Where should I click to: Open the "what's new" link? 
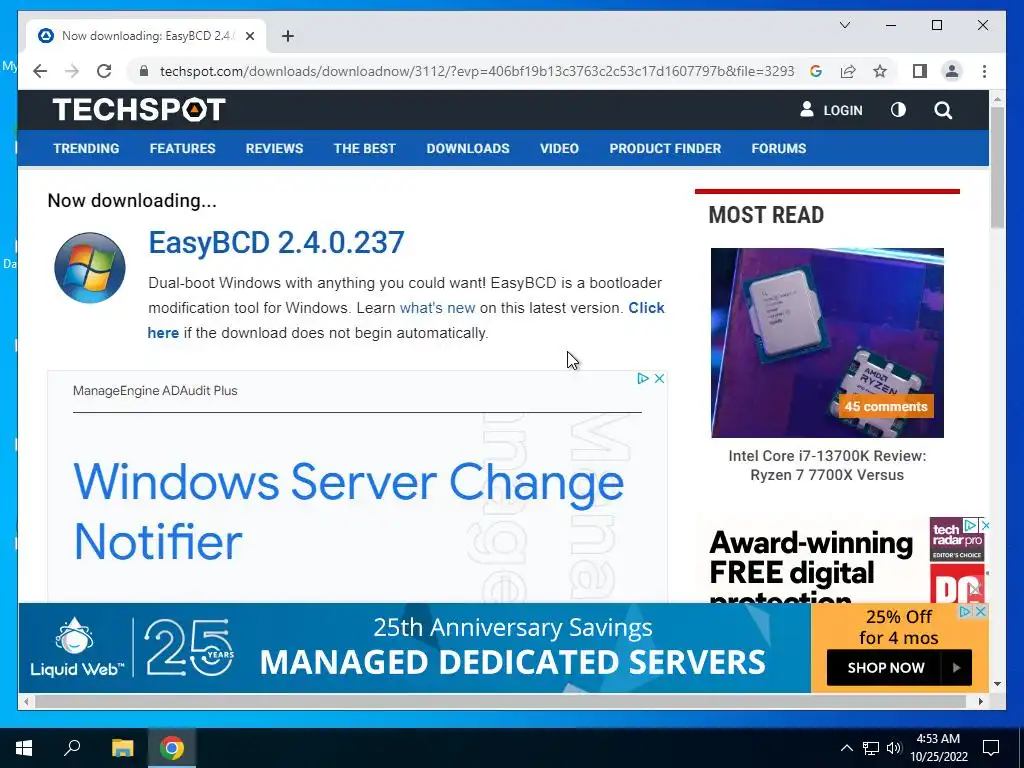pos(437,308)
